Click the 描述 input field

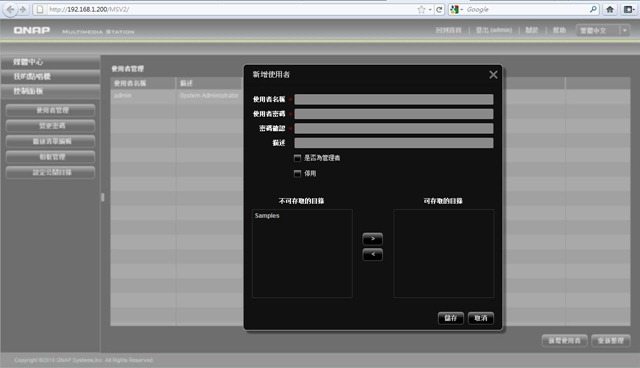(394, 143)
